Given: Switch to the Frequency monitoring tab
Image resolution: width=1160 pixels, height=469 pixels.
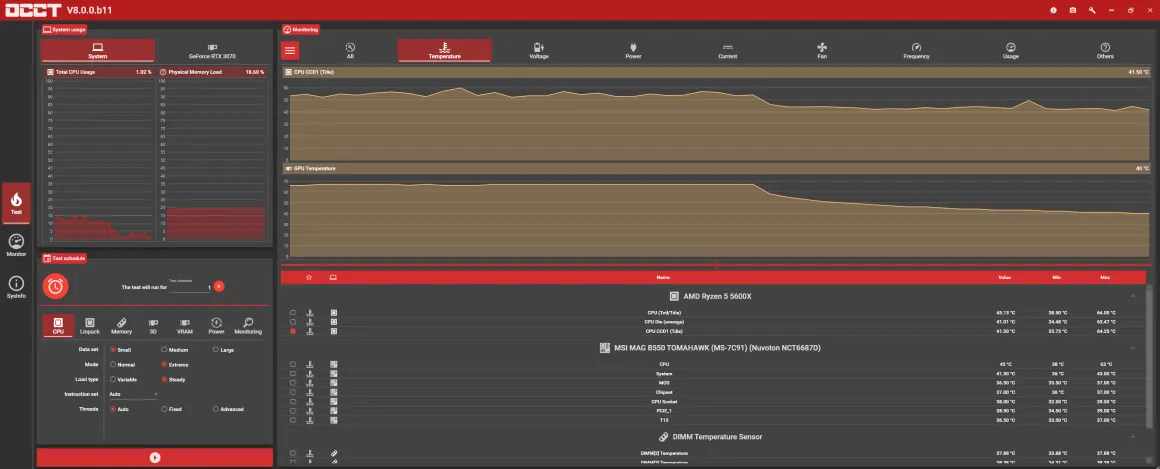Looking at the screenshot, I should pyautogui.click(x=916, y=50).
